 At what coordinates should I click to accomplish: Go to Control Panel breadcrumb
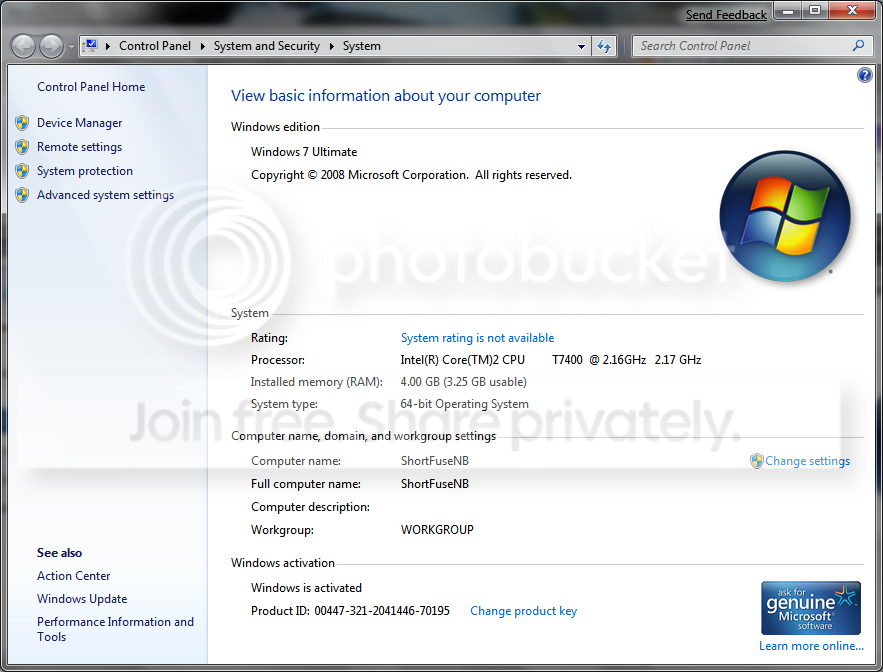(155, 46)
